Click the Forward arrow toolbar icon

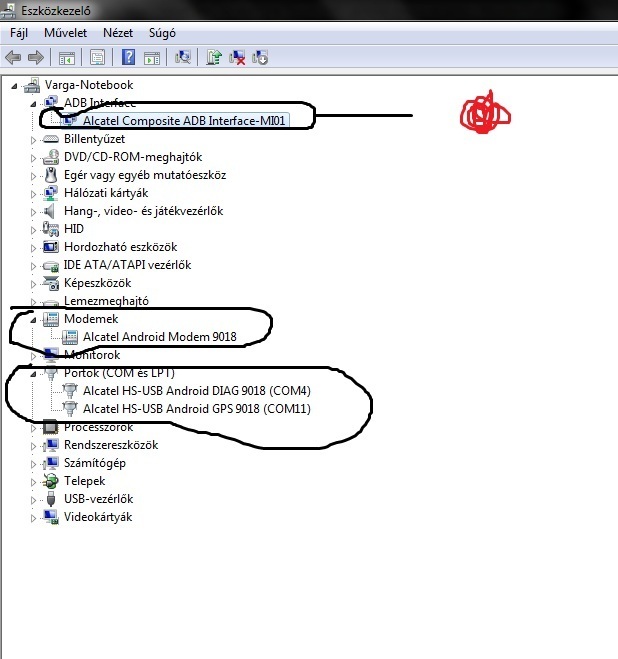pyautogui.click(x=36, y=57)
